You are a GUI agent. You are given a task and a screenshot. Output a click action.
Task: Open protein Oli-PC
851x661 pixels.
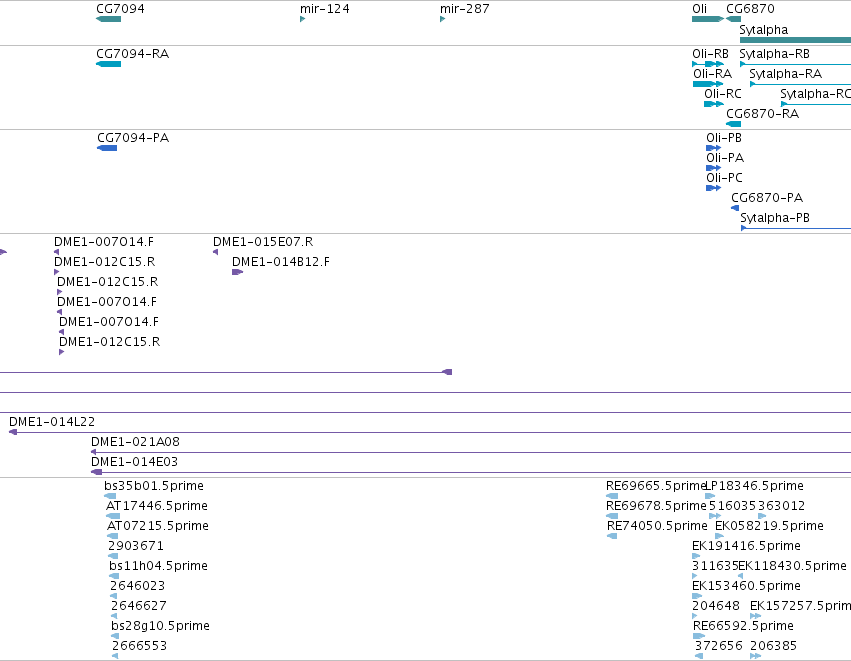[x=714, y=188]
